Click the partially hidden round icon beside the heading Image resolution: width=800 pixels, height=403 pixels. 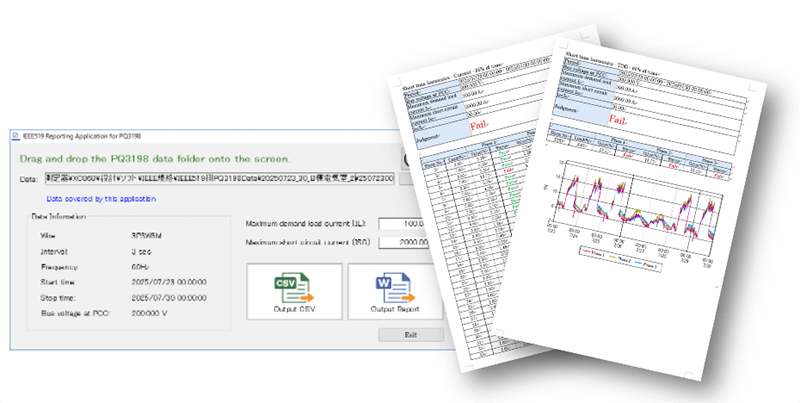410,160
